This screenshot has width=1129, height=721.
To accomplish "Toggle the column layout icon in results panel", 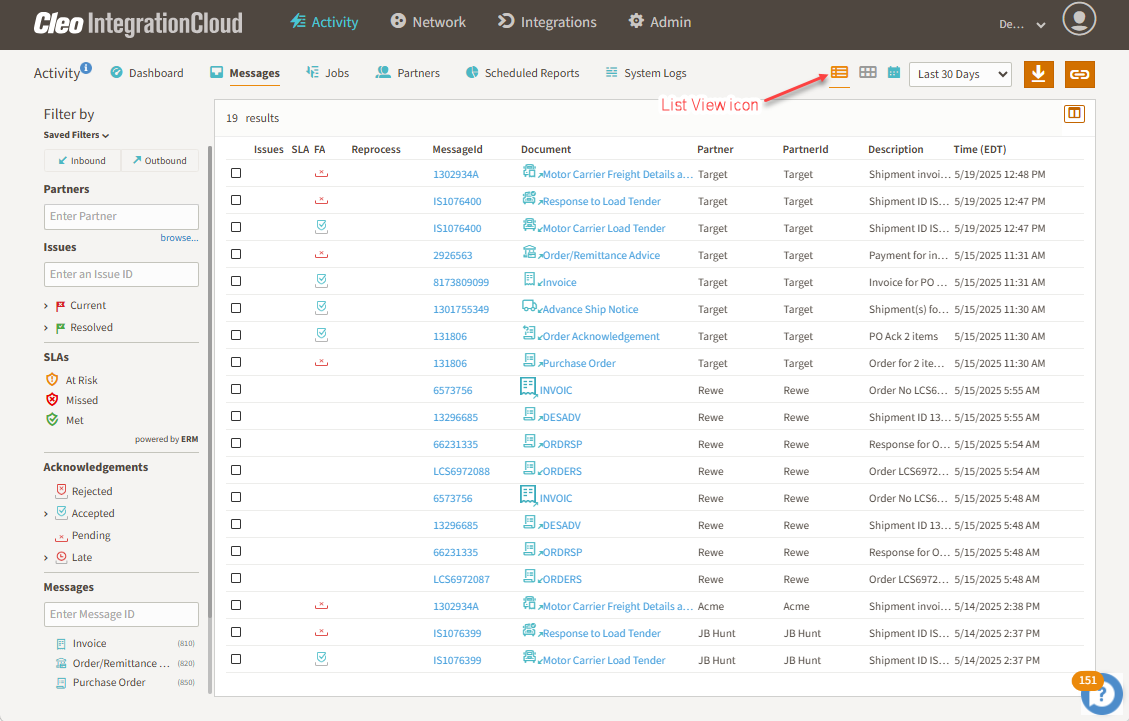I will [1074, 114].
